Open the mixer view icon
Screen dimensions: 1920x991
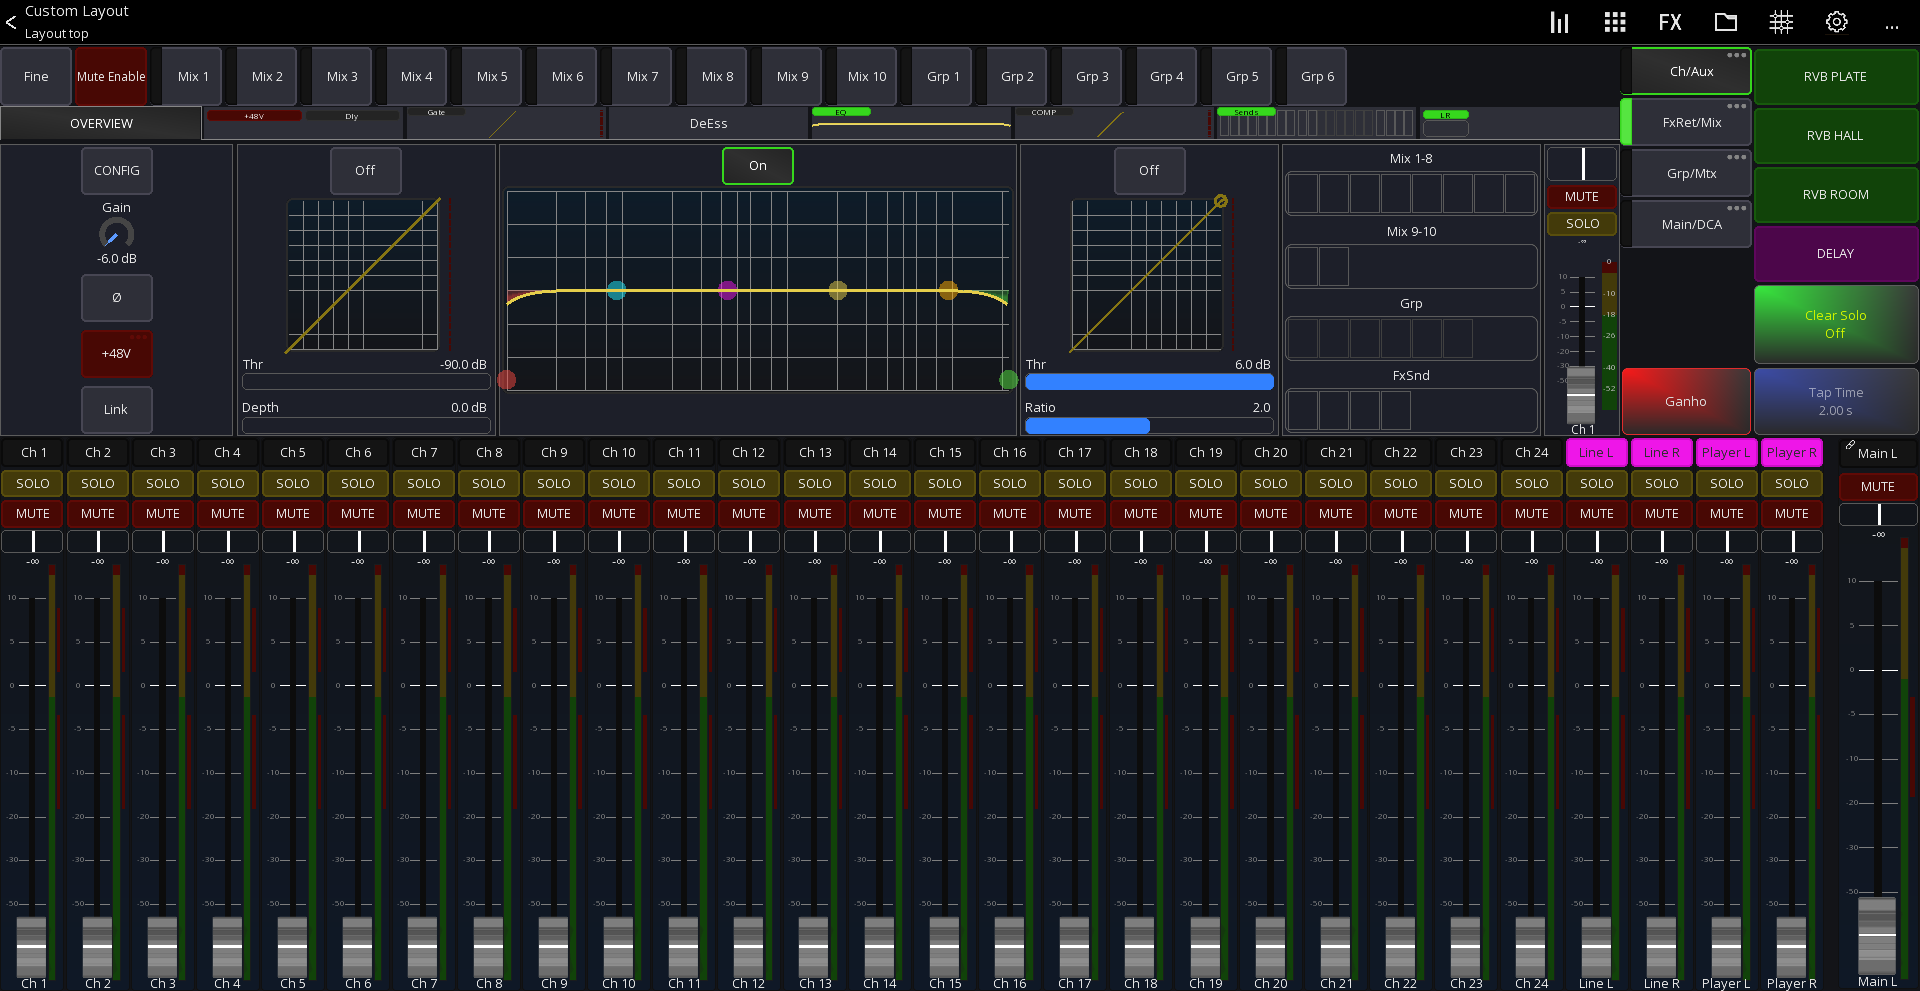1559,22
